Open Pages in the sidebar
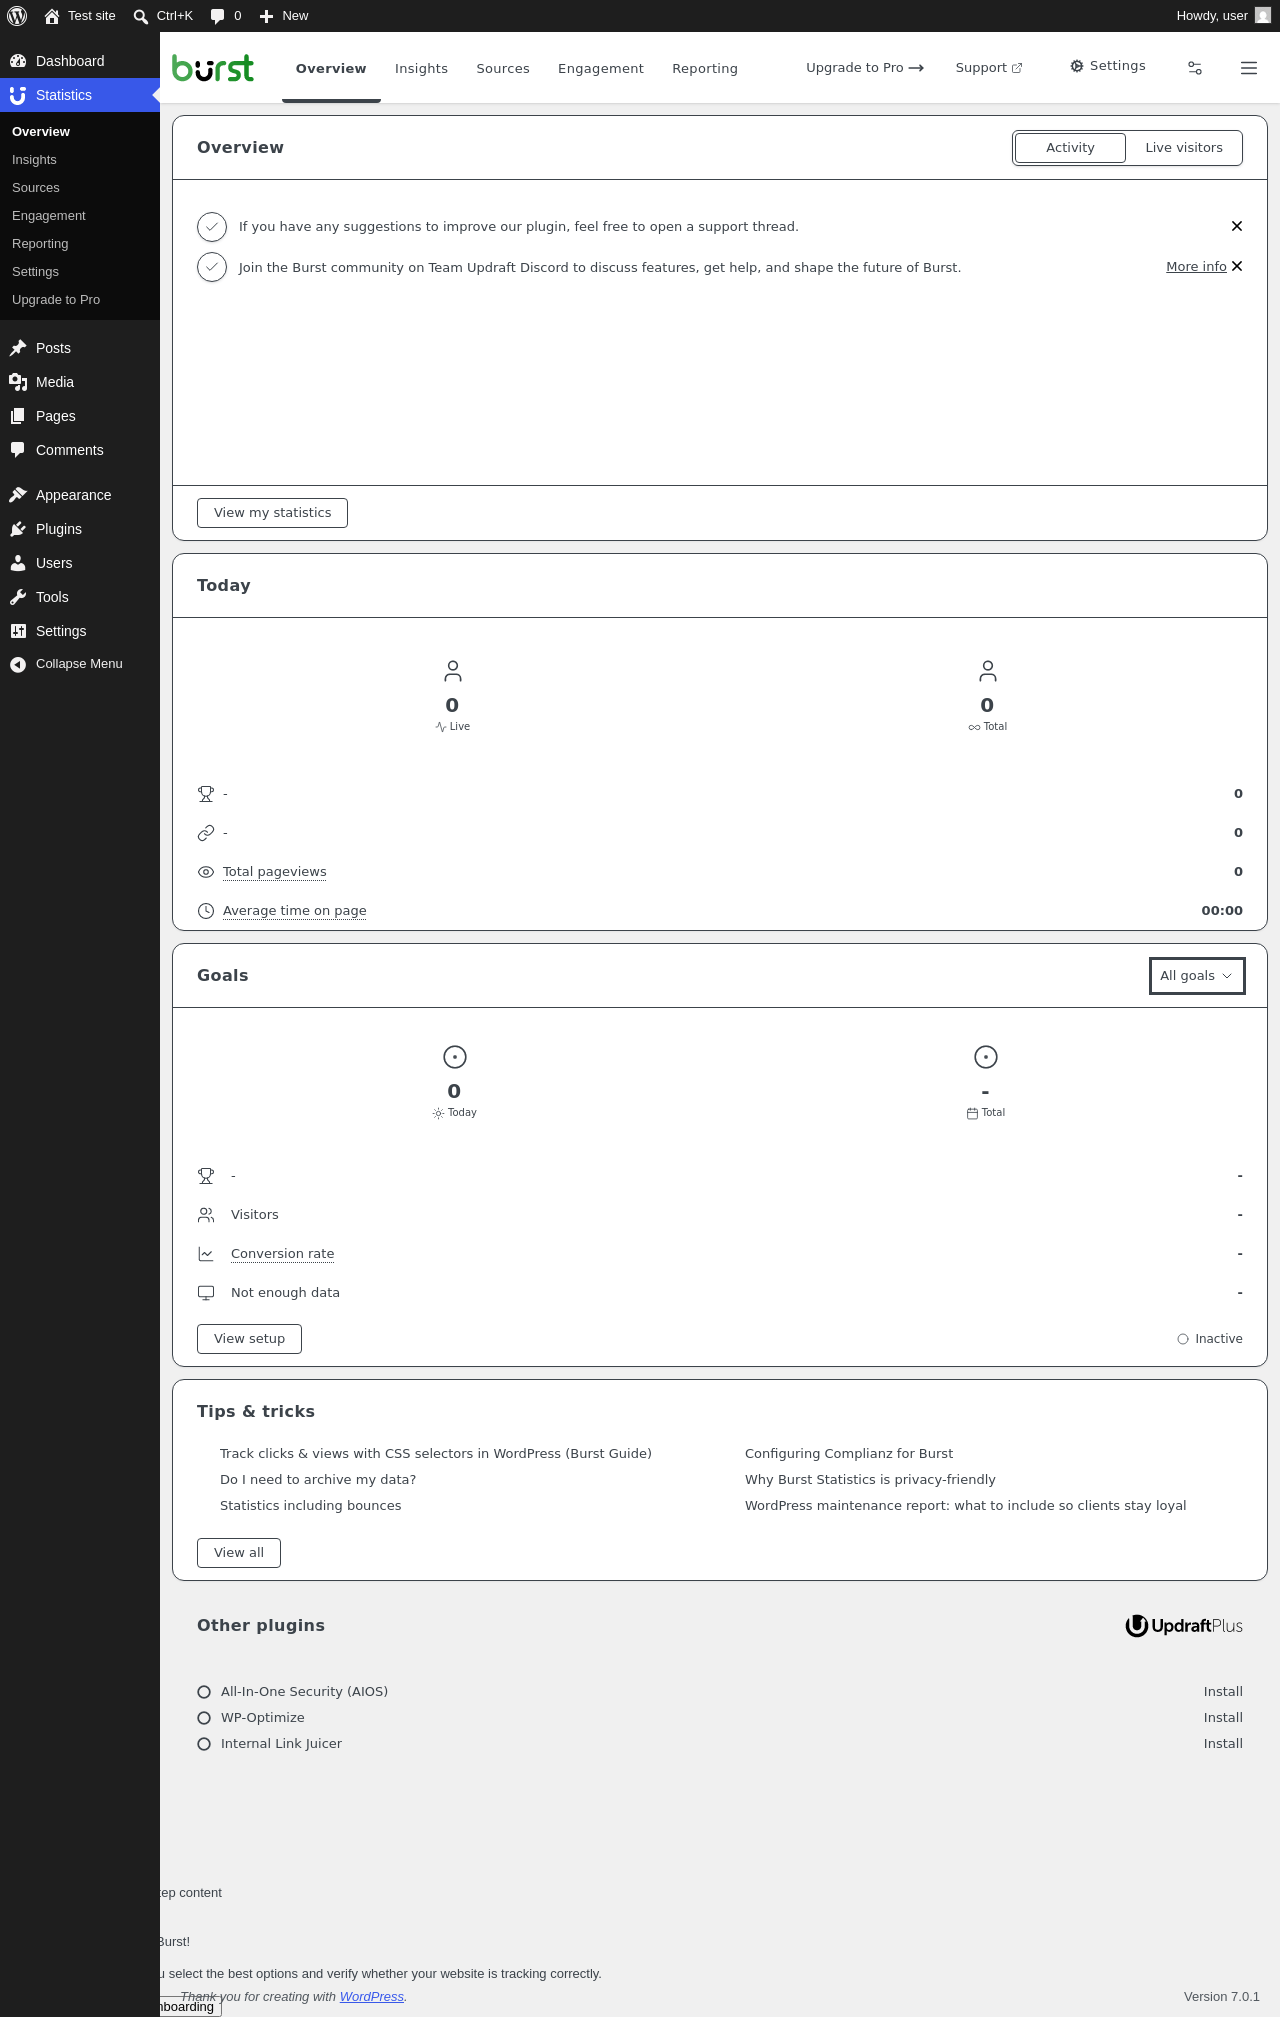1280x2017 pixels. click(x=80, y=416)
